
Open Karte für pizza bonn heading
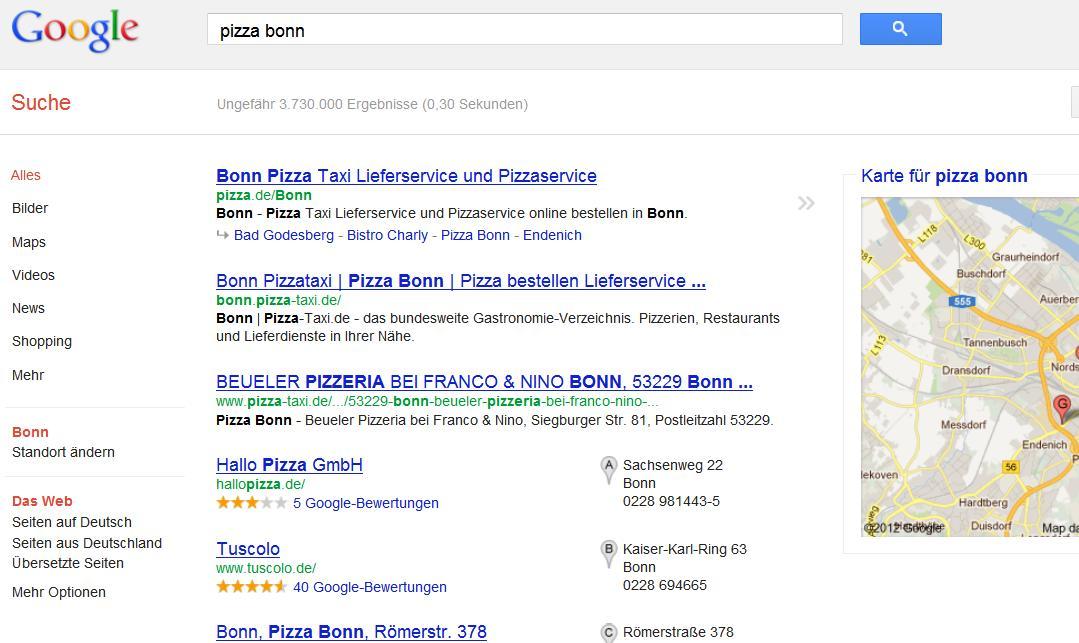pyautogui.click(x=944, y=176)
